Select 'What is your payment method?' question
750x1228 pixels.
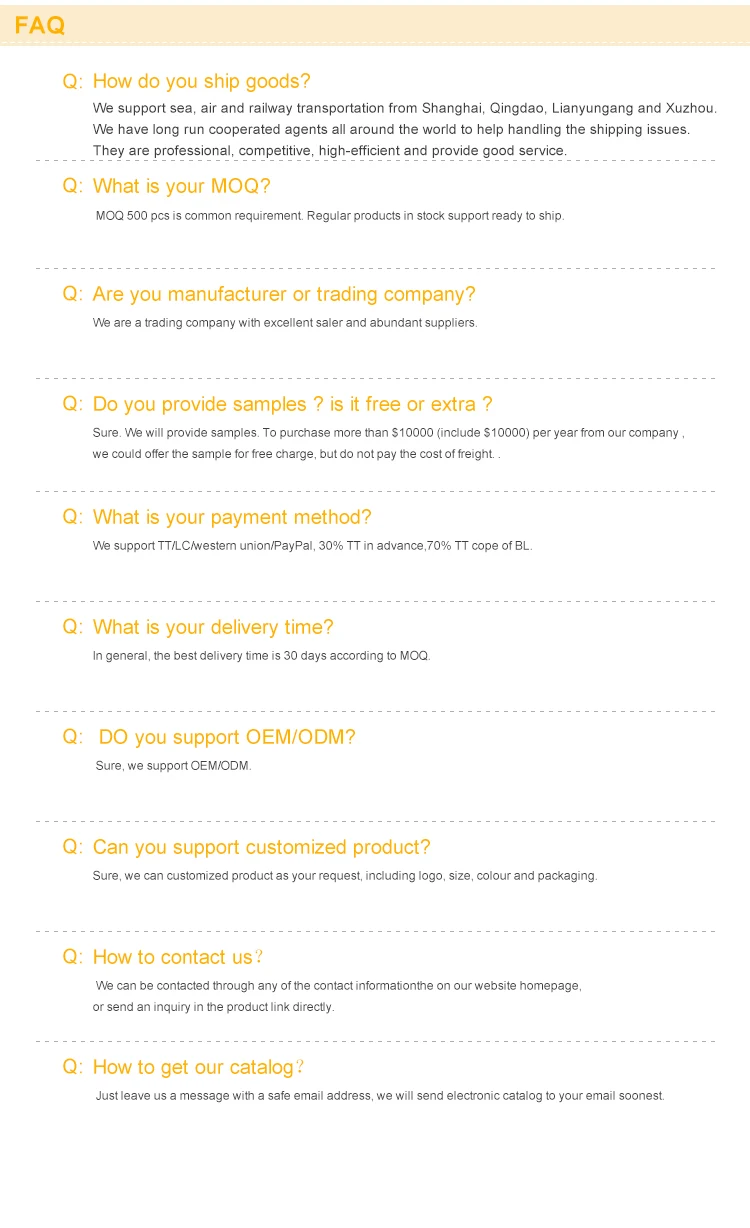click(x=231, y=518)
